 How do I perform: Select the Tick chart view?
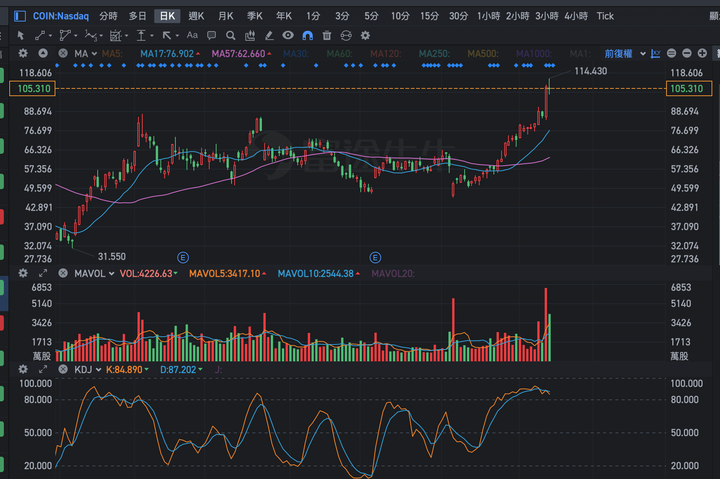click(x=605, y=16)
